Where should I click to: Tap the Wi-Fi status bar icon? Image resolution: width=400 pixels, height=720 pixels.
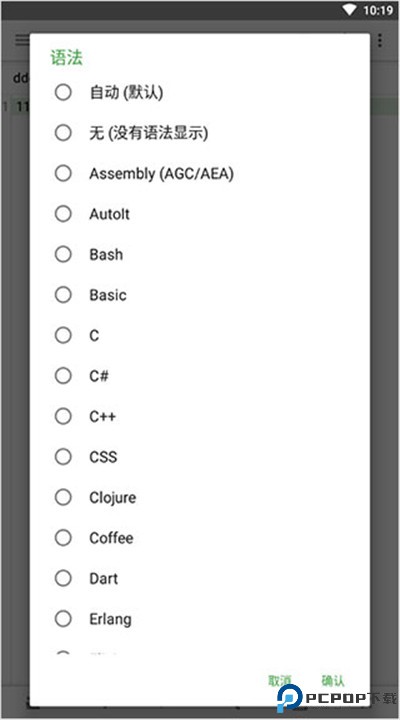coord(349,10)
